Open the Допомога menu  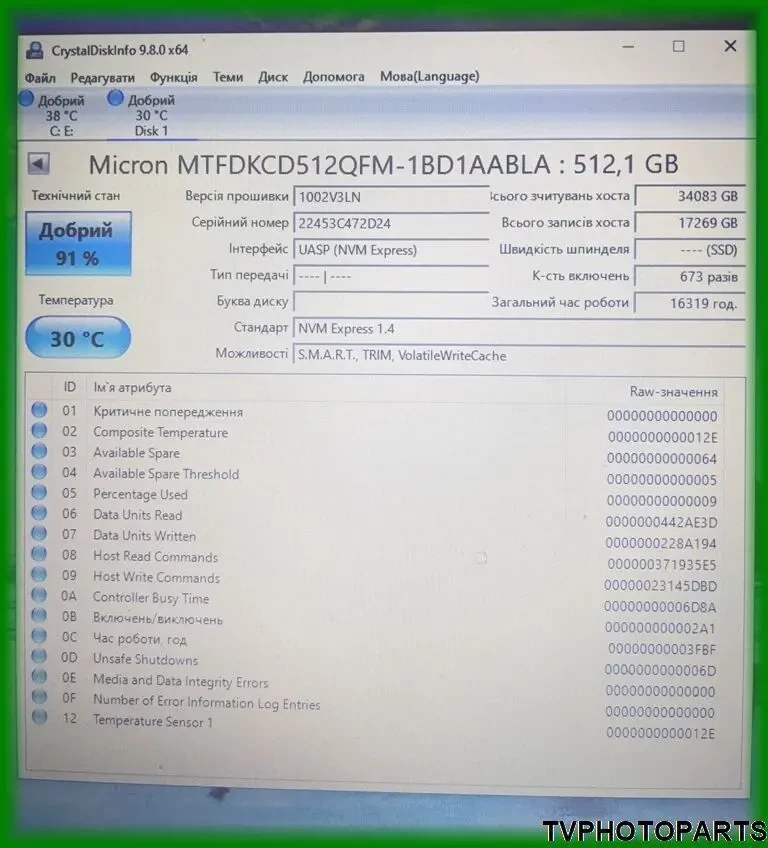click(334, 77)
